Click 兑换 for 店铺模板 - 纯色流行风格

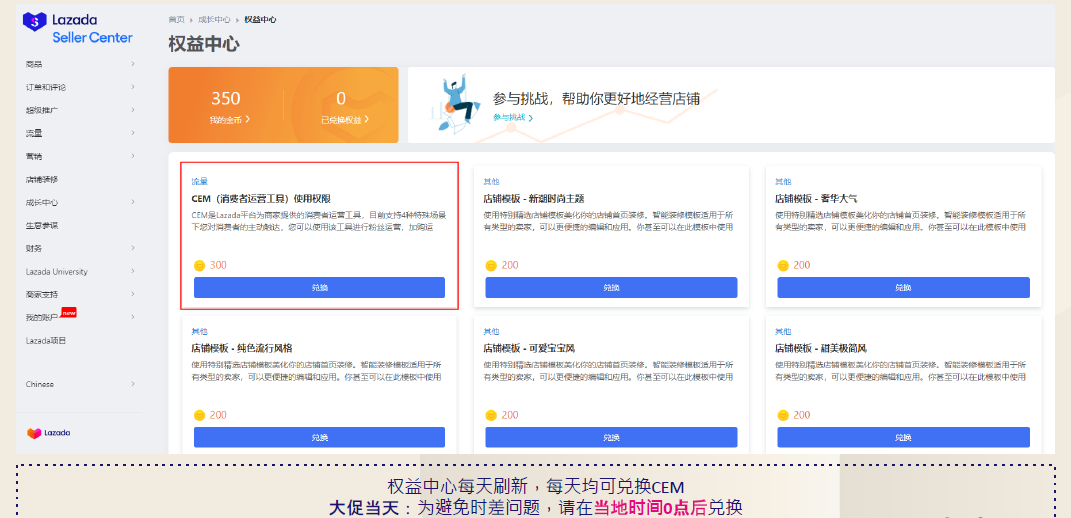320,437
